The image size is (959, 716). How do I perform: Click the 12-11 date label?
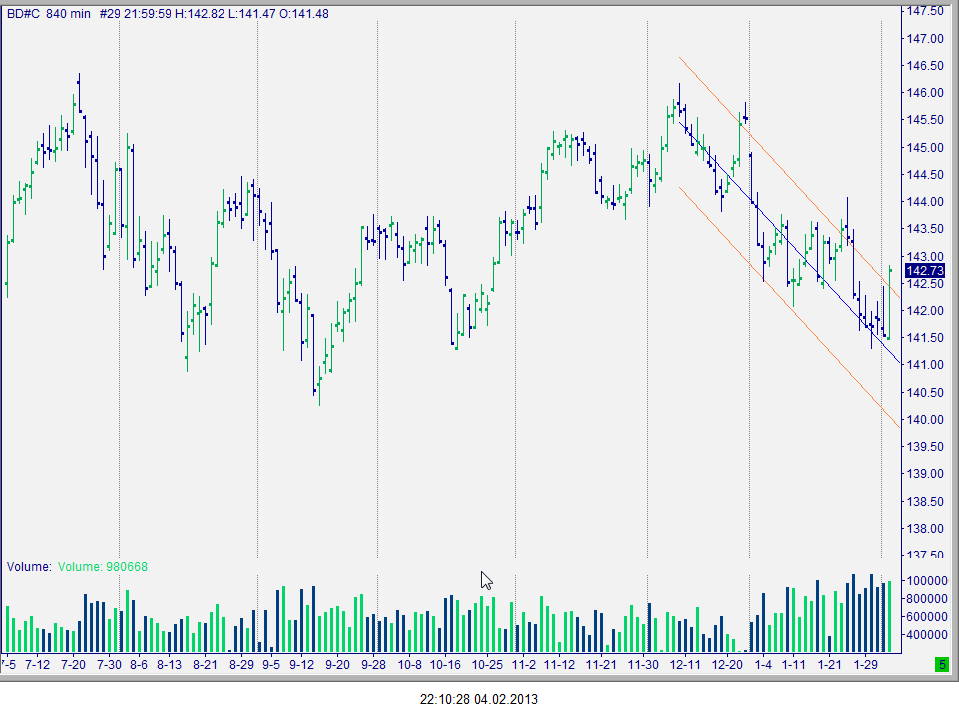coord(685,665)
